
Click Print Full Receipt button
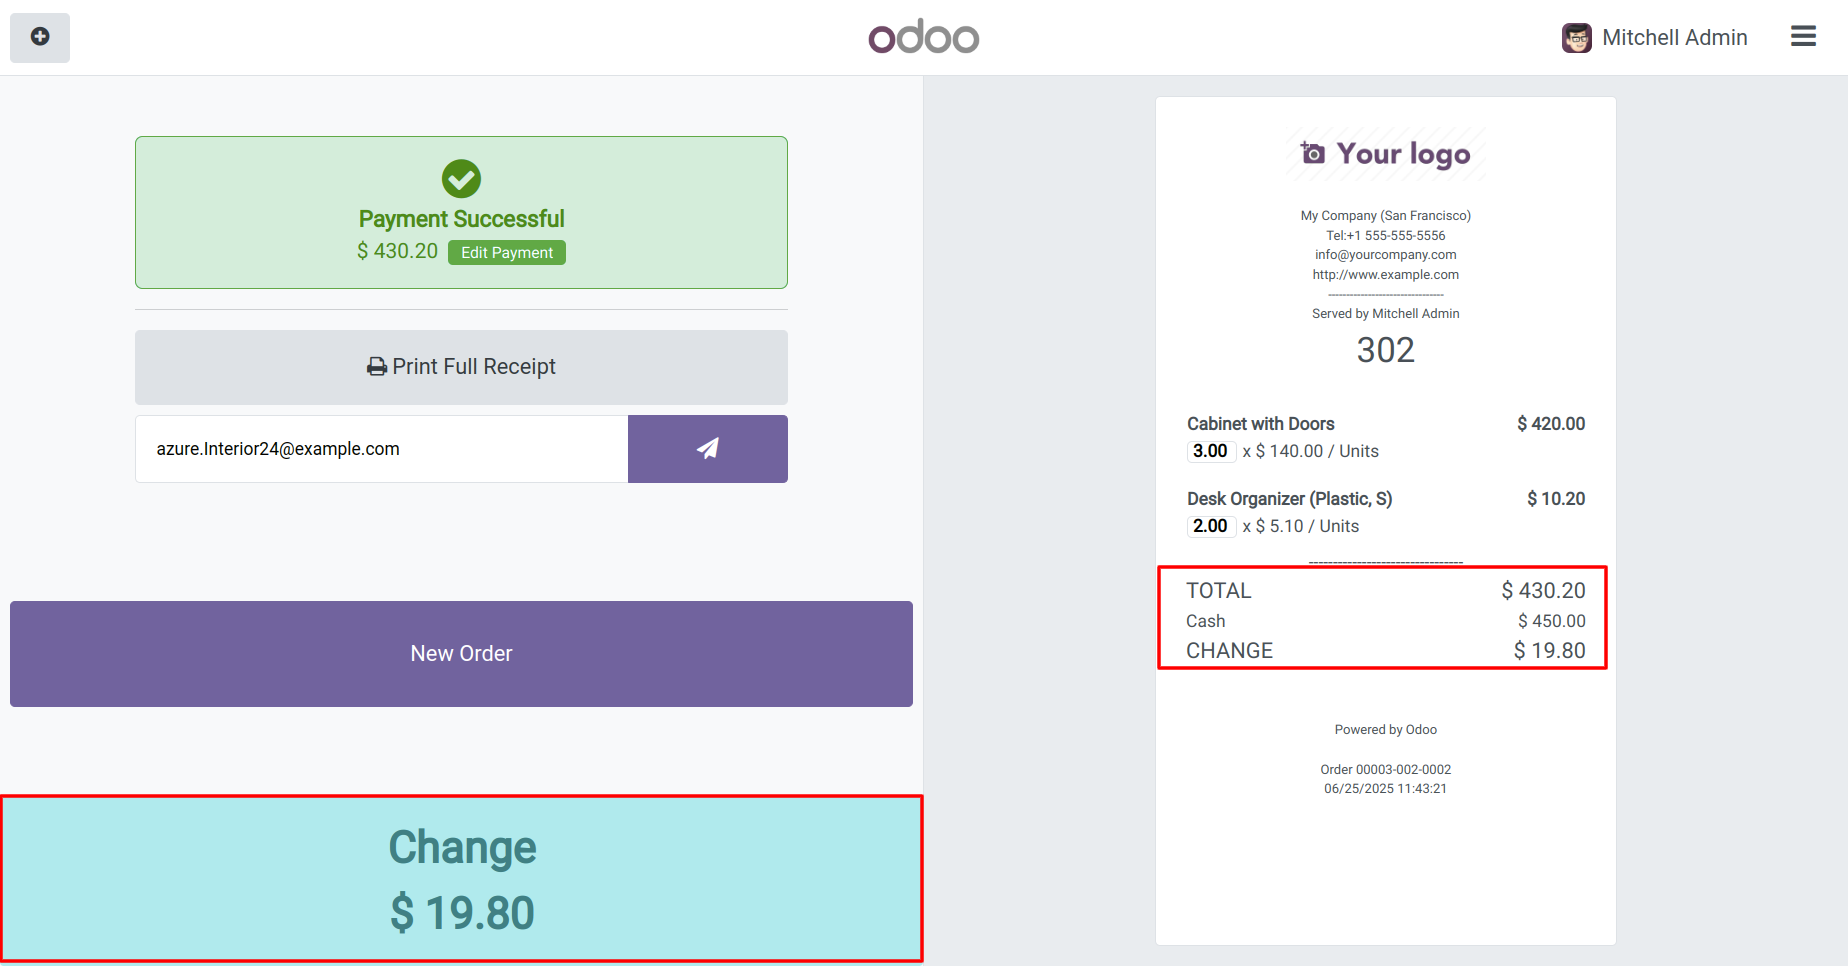(461, 367)
